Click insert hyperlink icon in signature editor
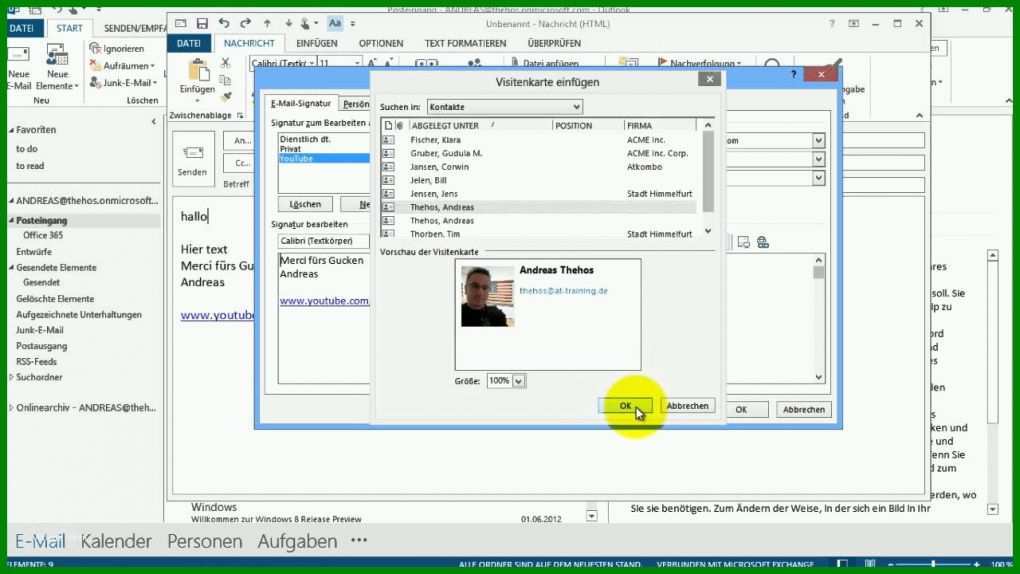1020x574 pixels. [763, 242]
